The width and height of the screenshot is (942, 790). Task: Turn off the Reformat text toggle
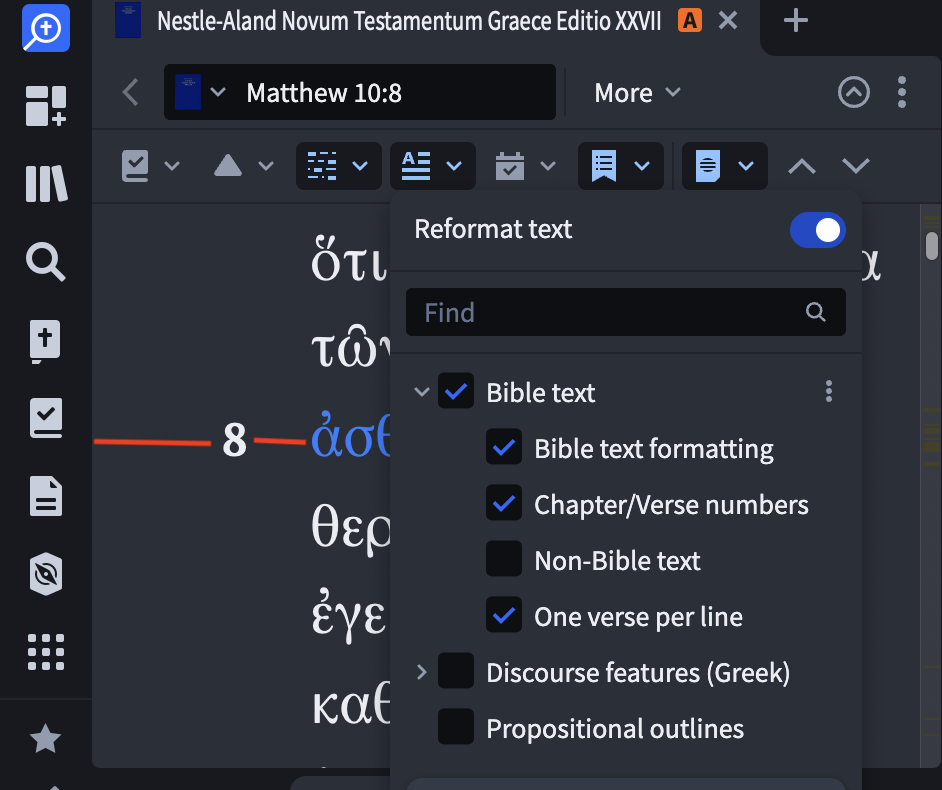coord(817,229)
